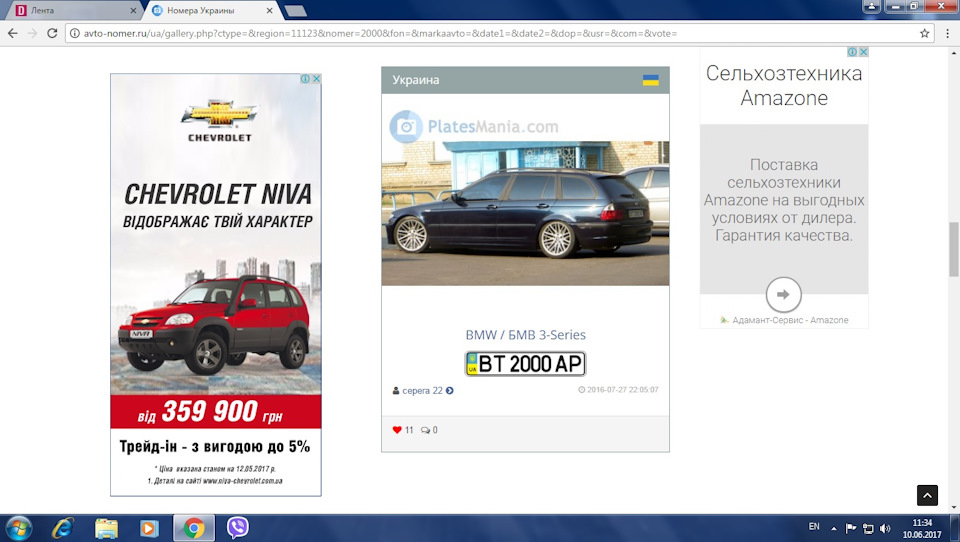Close the Номера Украины tab
Viewport: 960px width, 542px height.
click(269, 10)
